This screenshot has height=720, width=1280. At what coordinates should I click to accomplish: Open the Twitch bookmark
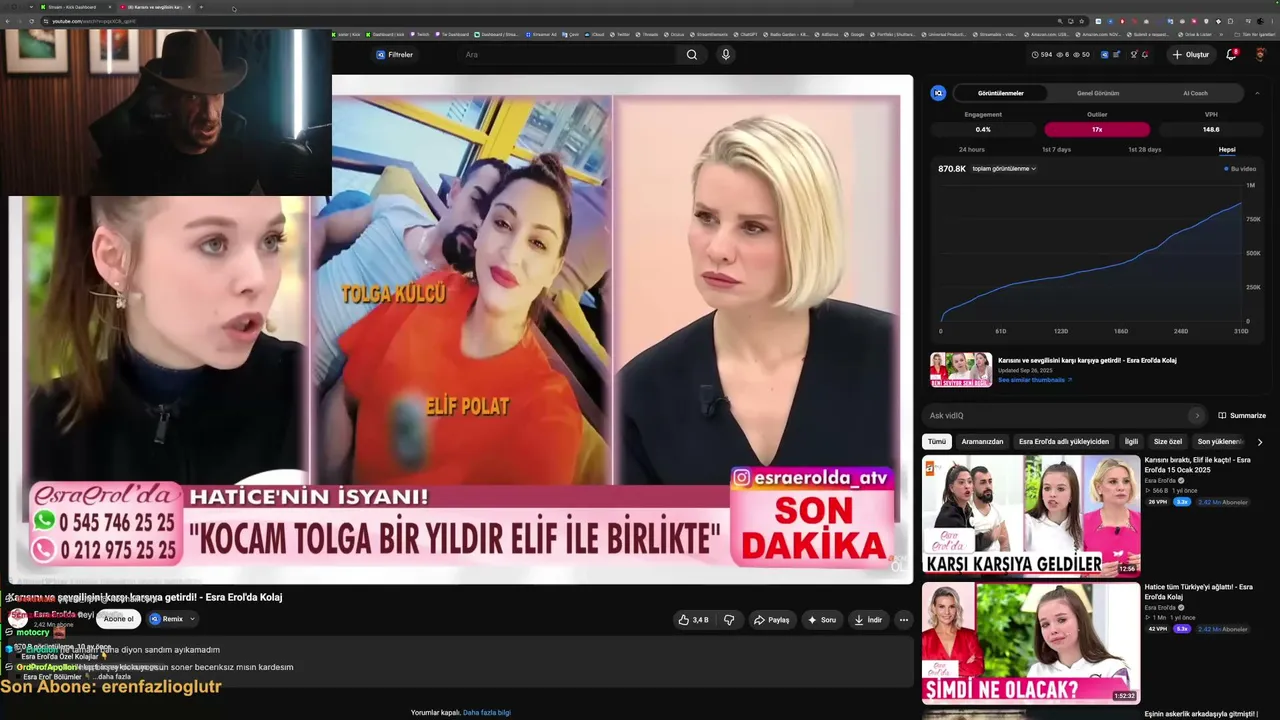422,34
